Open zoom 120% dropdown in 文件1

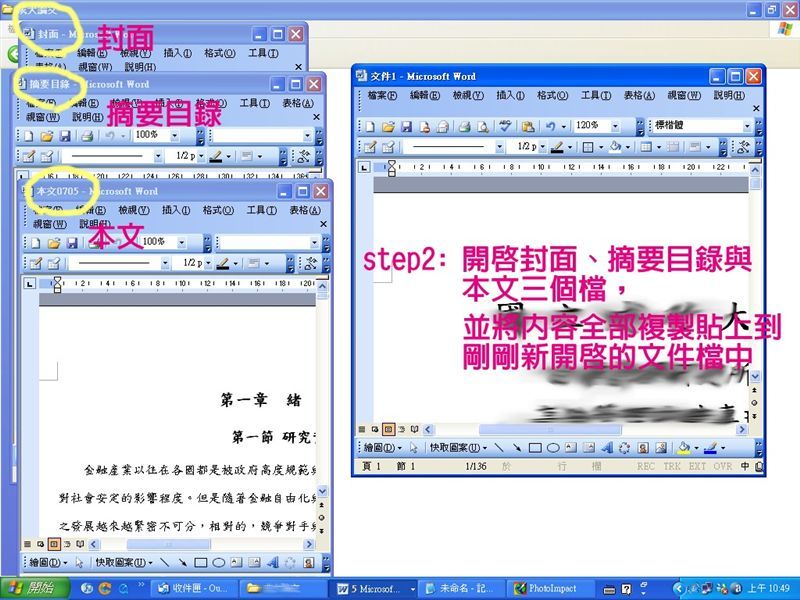tap(615, 126)
